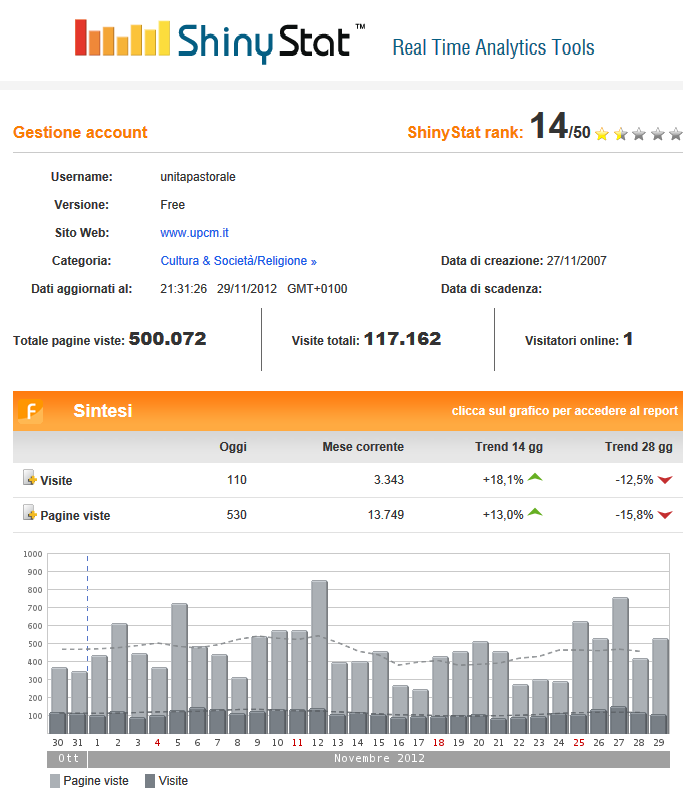The height and width of the screenshot is (806, 697).
Task: Click the Versione value Free
Action: [172, 205]
